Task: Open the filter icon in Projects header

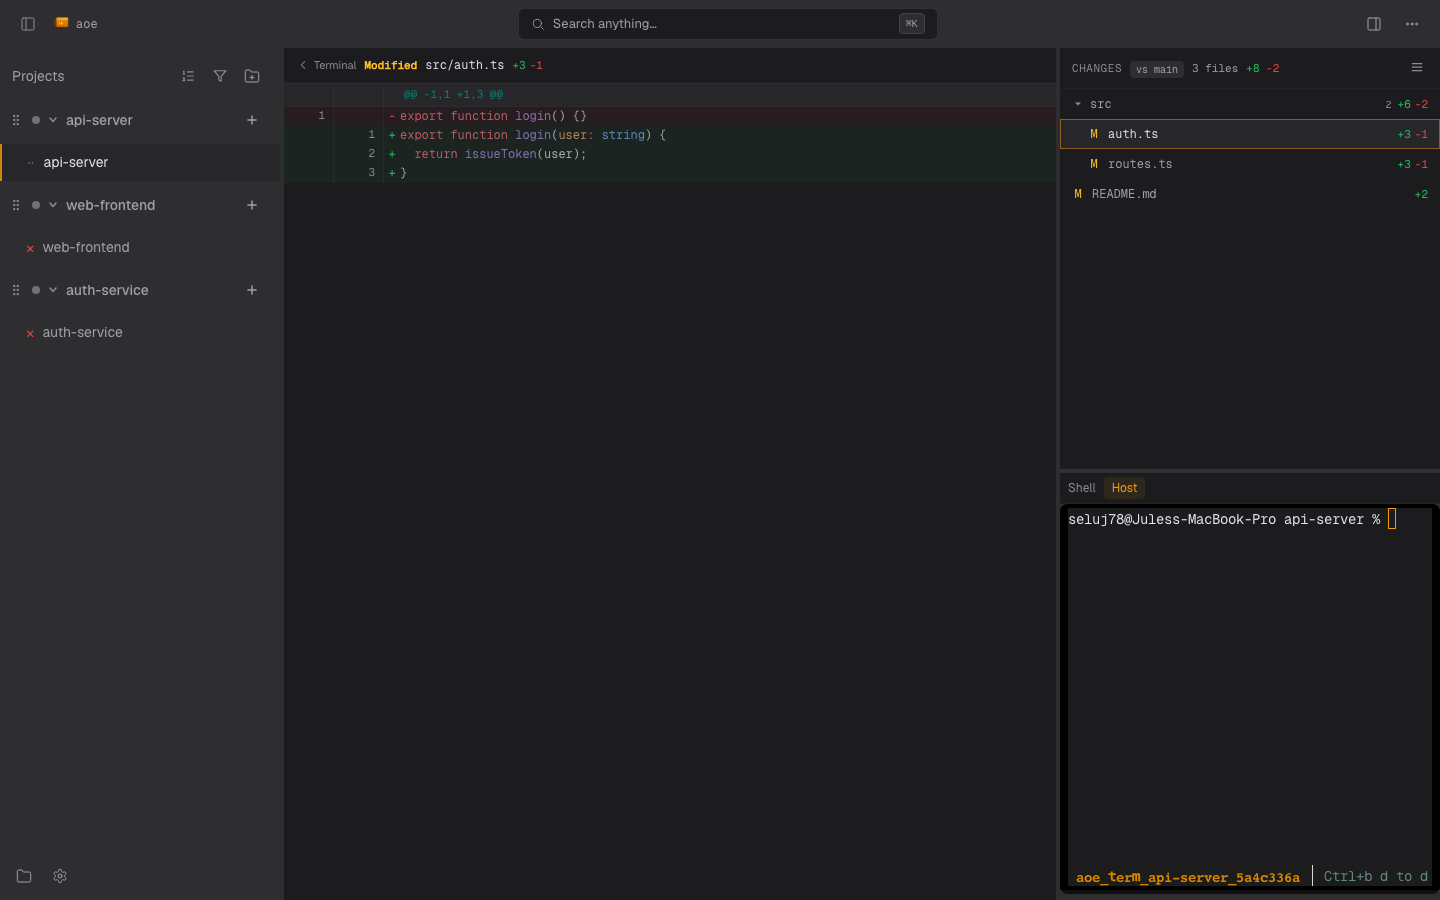Action: point(220,76)
